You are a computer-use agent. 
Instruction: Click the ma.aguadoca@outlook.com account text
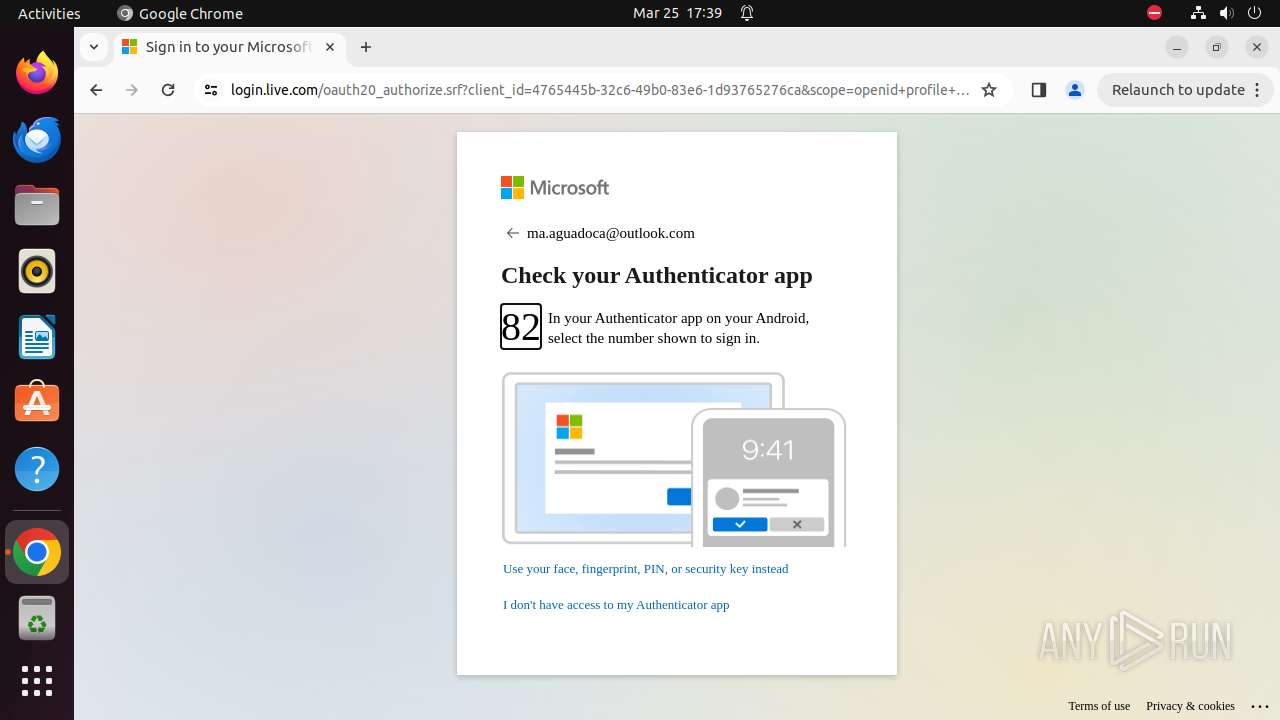(x=610, y=233)
